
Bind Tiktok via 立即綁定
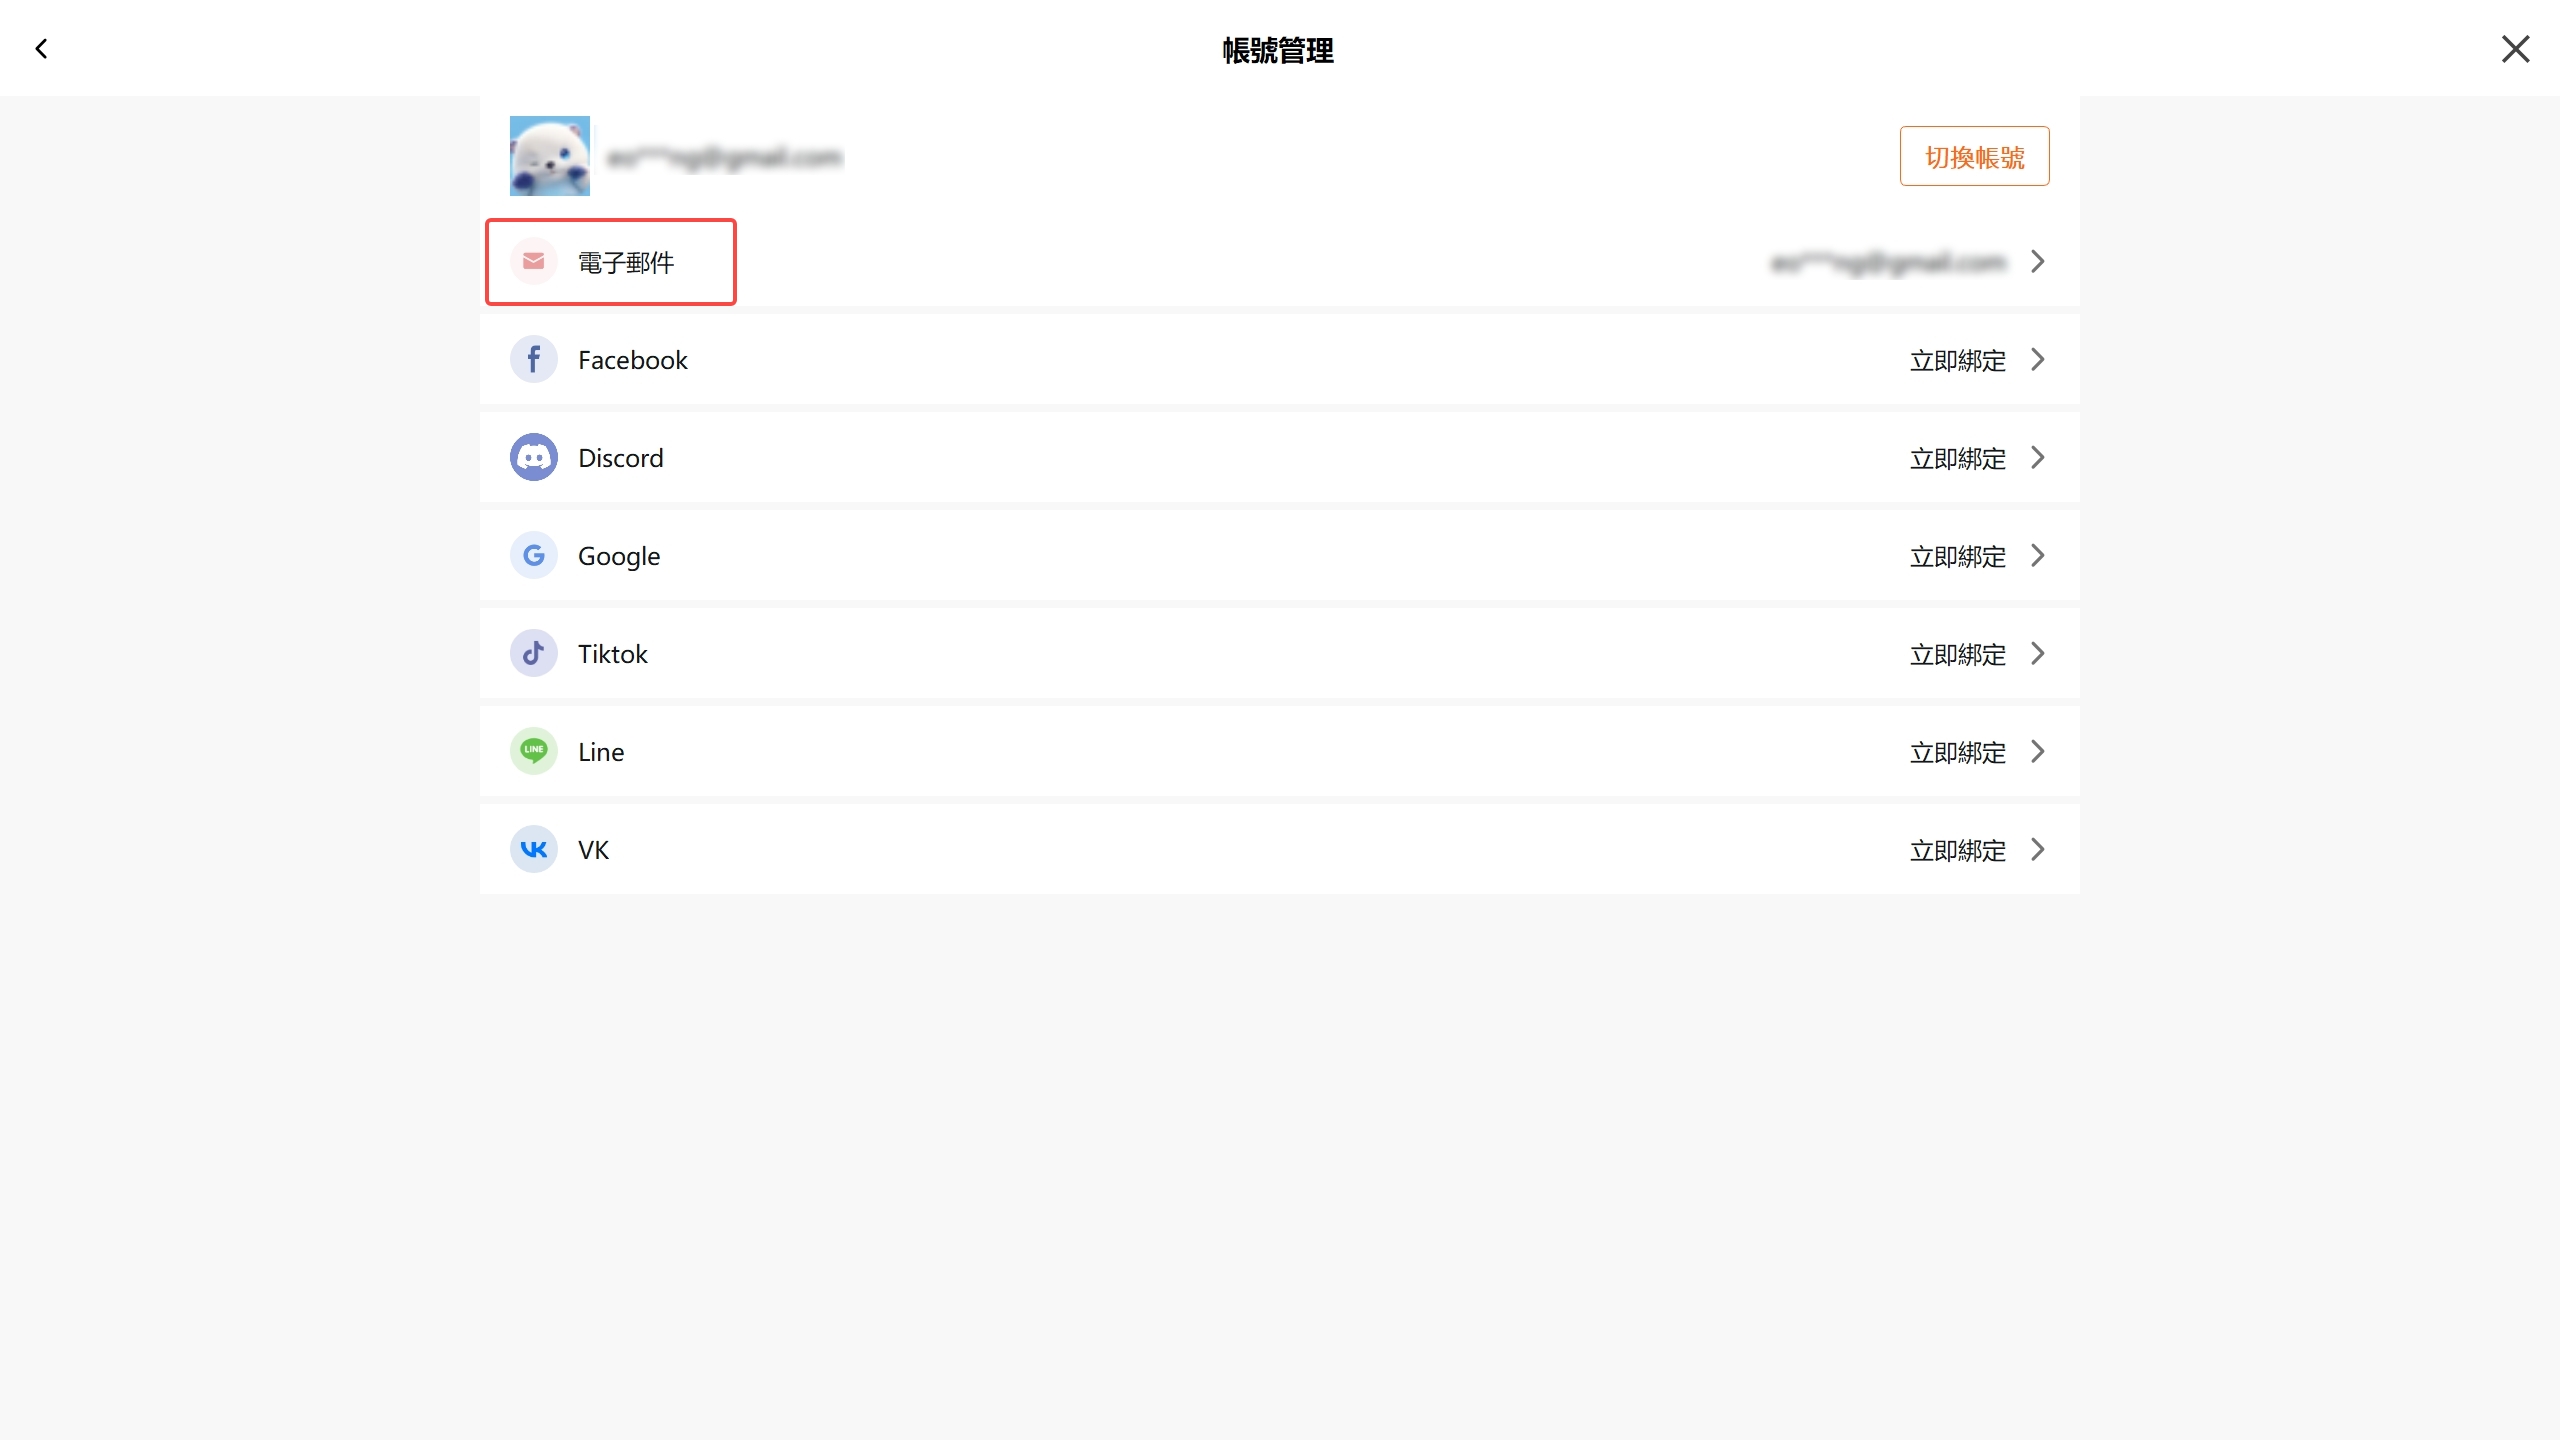pyautogui.click(x=1957, y=654)
